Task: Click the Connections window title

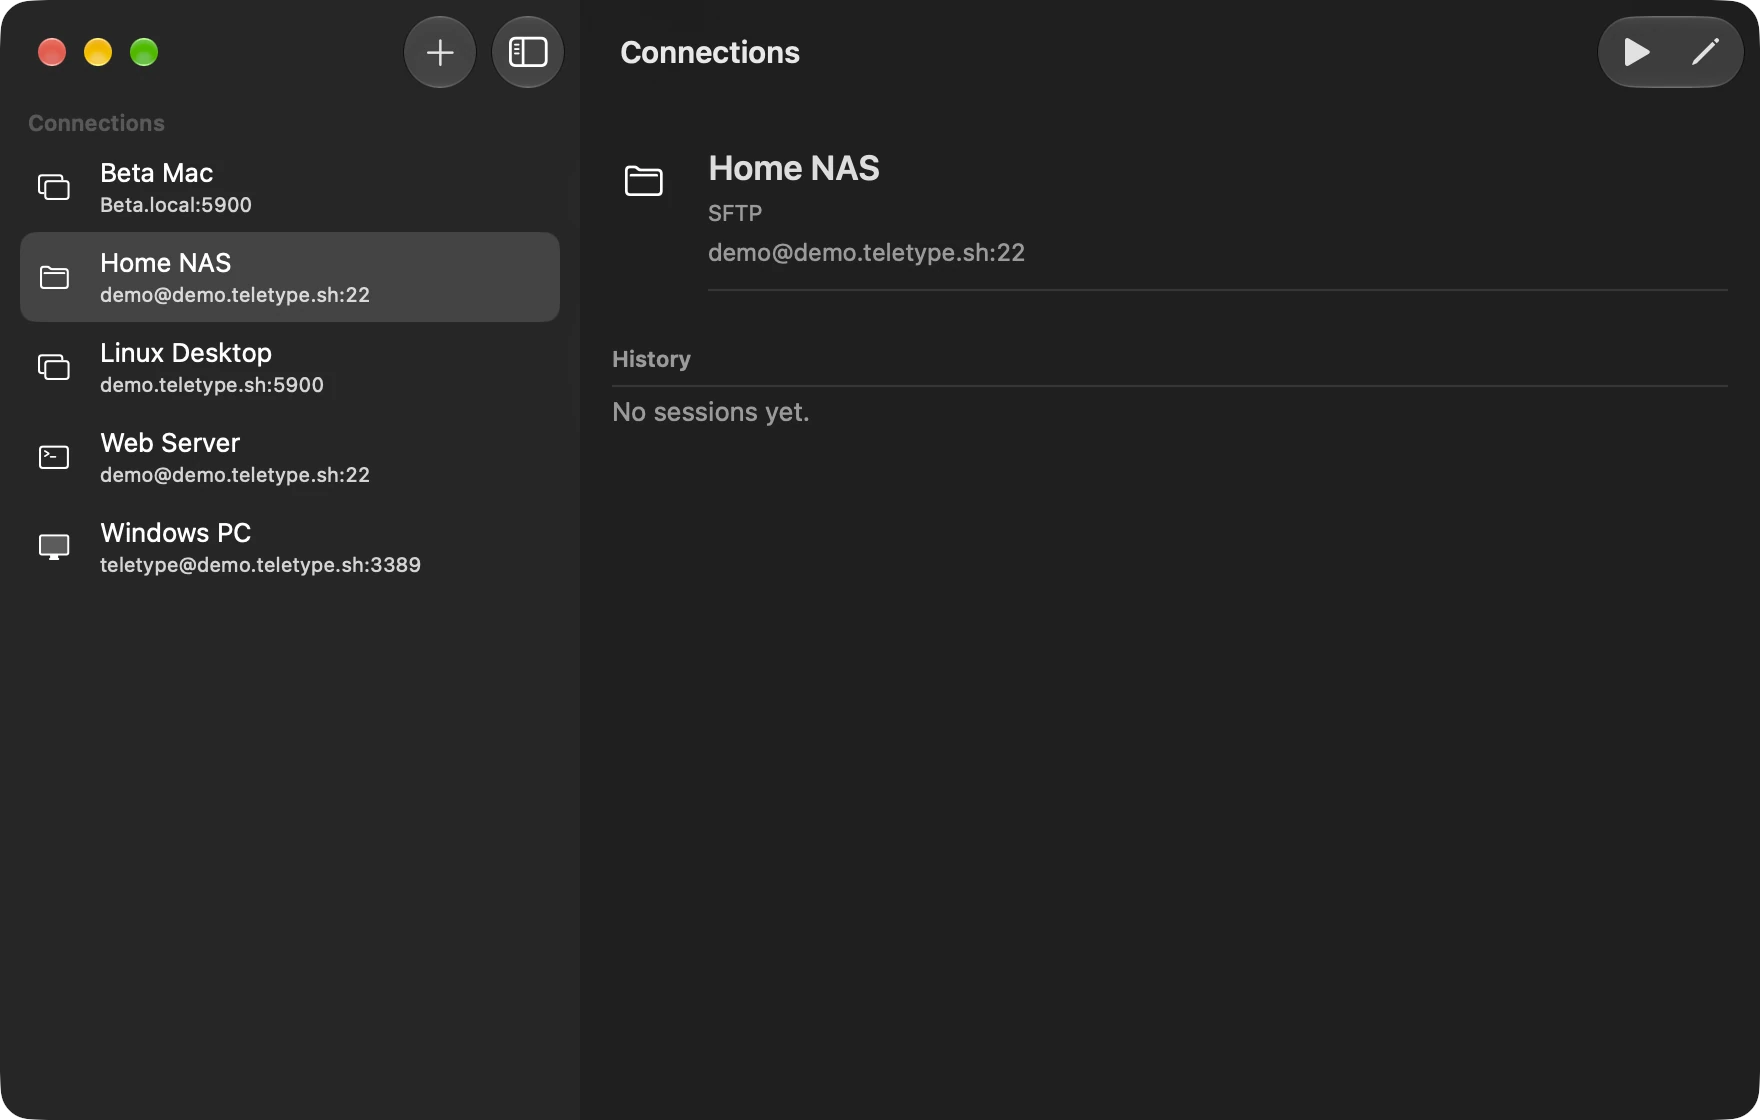Action: click(710, 52)
